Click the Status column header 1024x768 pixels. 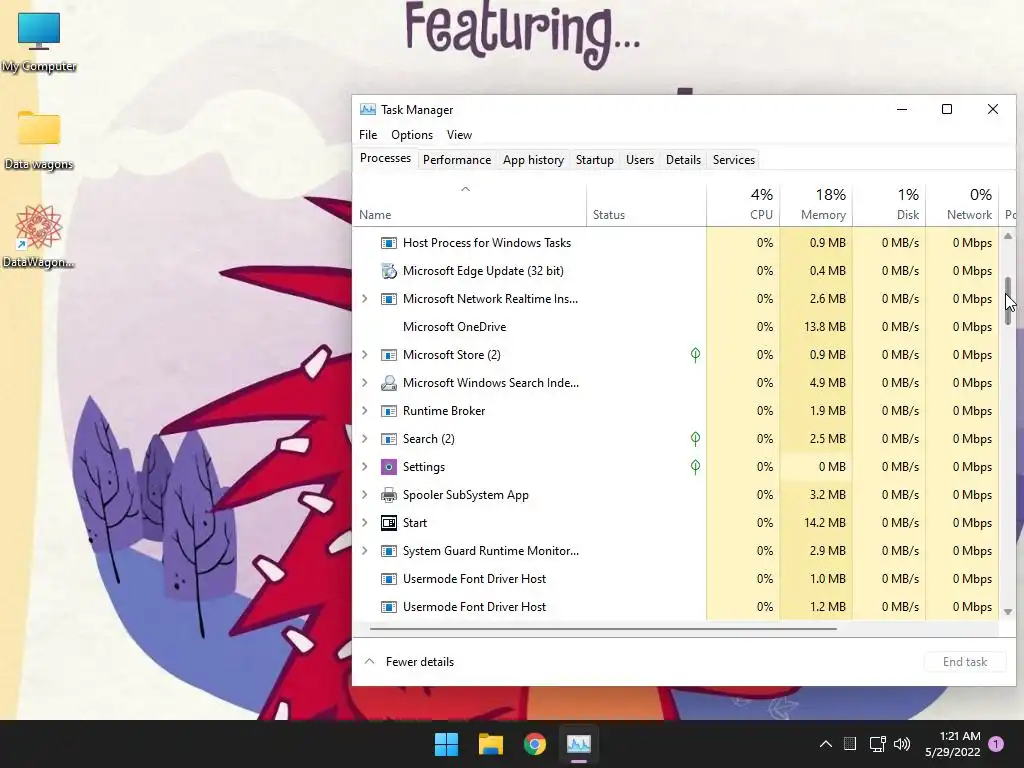[x=647, y=206]
